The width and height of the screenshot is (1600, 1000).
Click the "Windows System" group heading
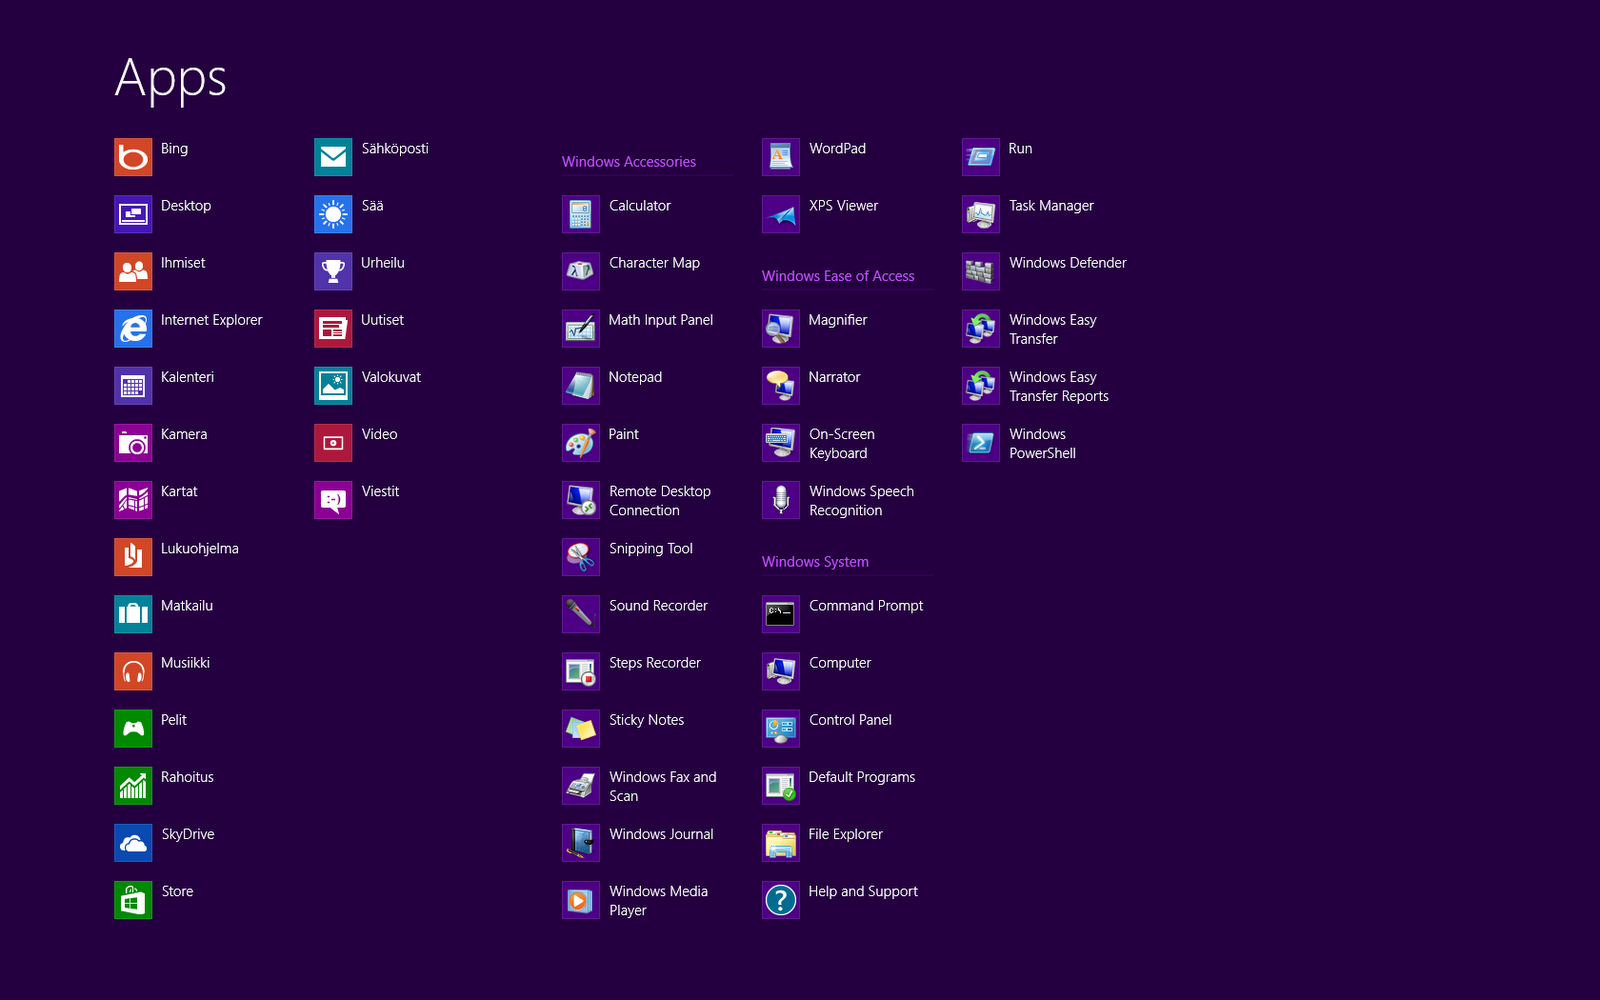(x=815, y=562)
